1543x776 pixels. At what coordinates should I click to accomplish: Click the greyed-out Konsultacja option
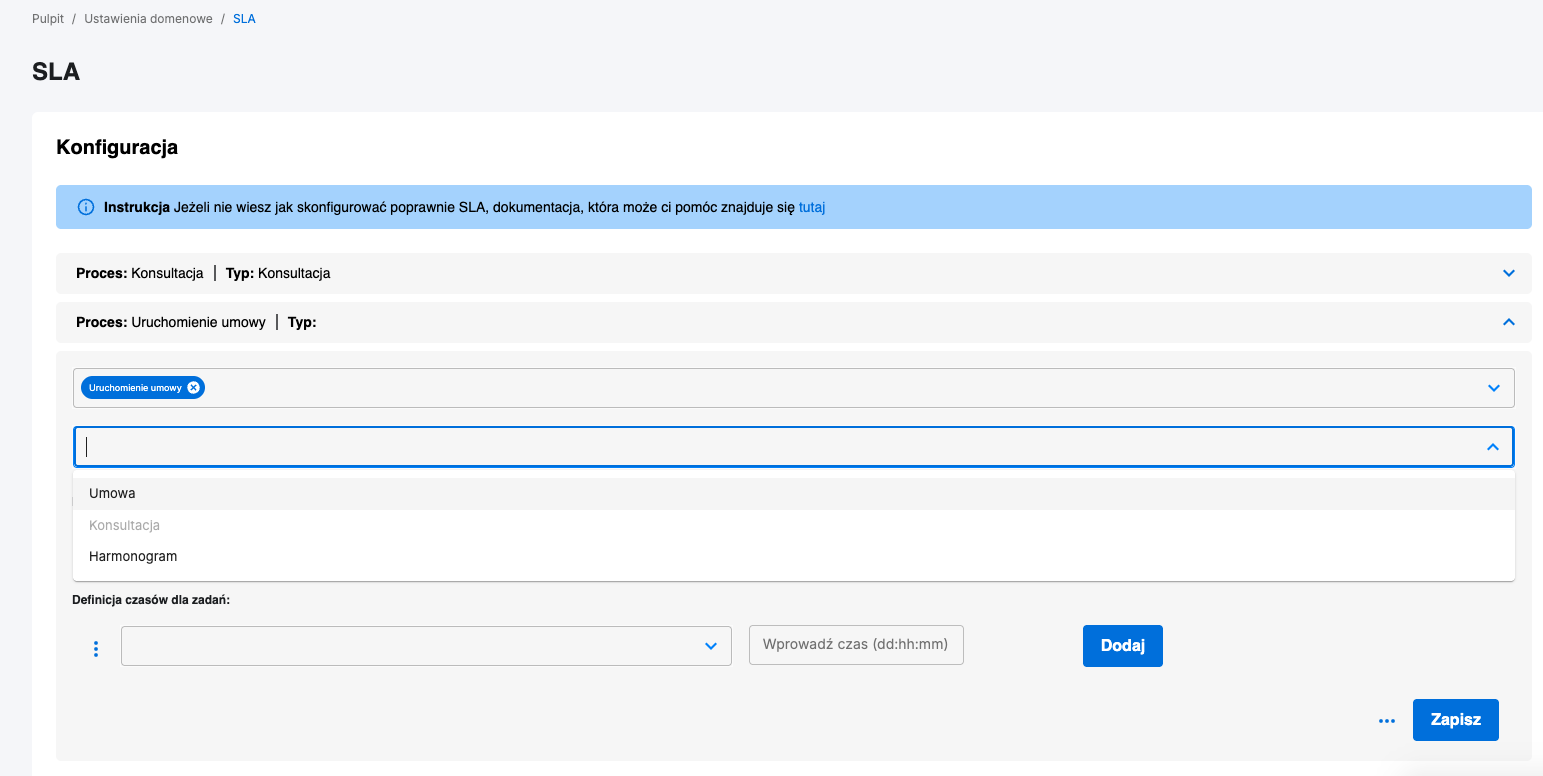point(124,525)
